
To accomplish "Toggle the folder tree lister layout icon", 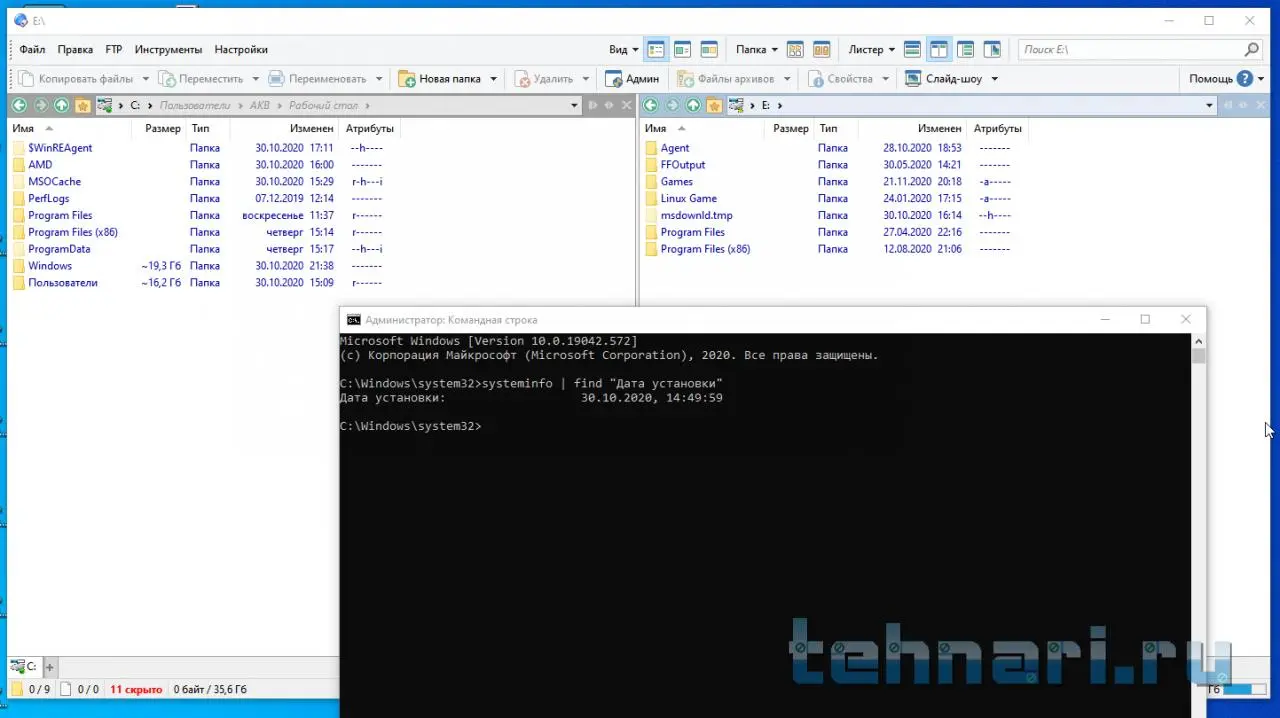I will pos(965,49).
